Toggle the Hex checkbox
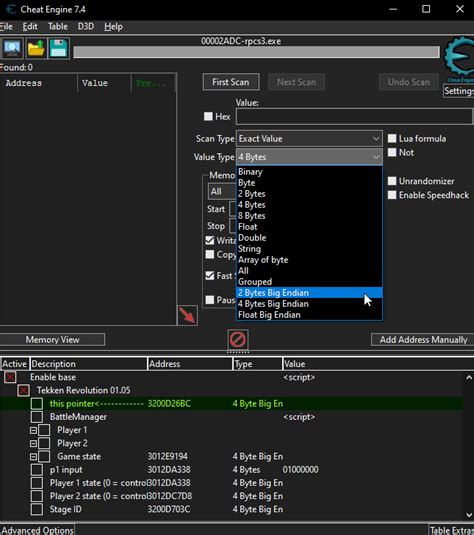Screen dimensions: 474x535 coord(208,116)
